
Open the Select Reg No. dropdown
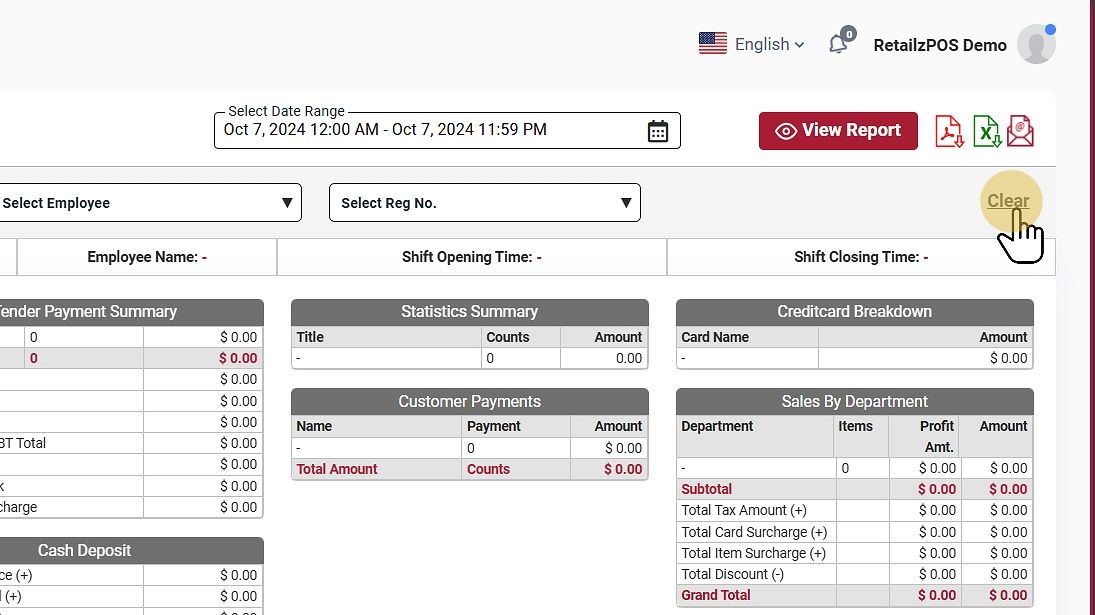(485, 203)
